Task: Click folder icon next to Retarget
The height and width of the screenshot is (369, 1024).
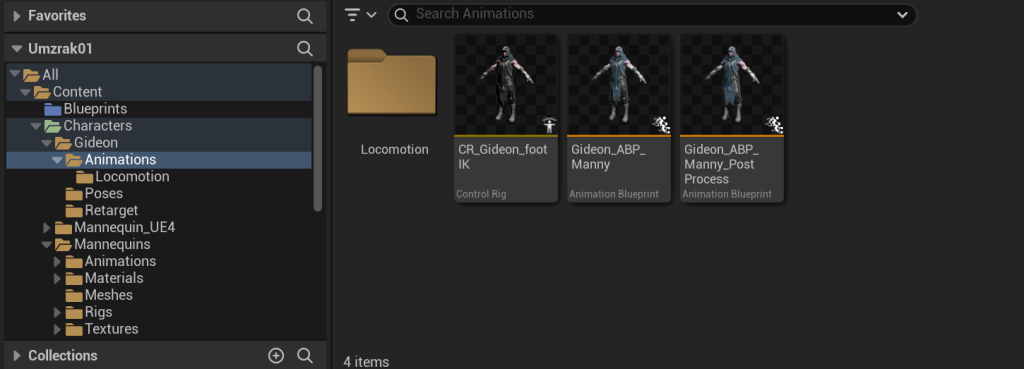Action: pos(74,211)
